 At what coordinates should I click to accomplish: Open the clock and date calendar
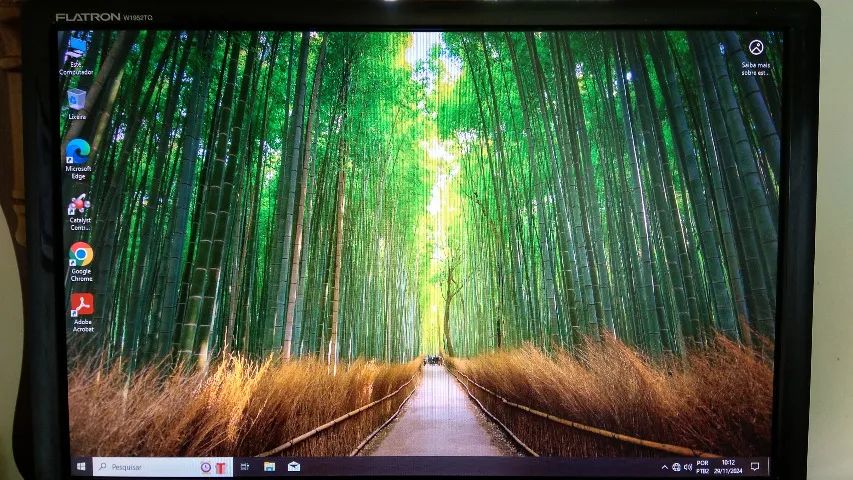pos(728,467)
